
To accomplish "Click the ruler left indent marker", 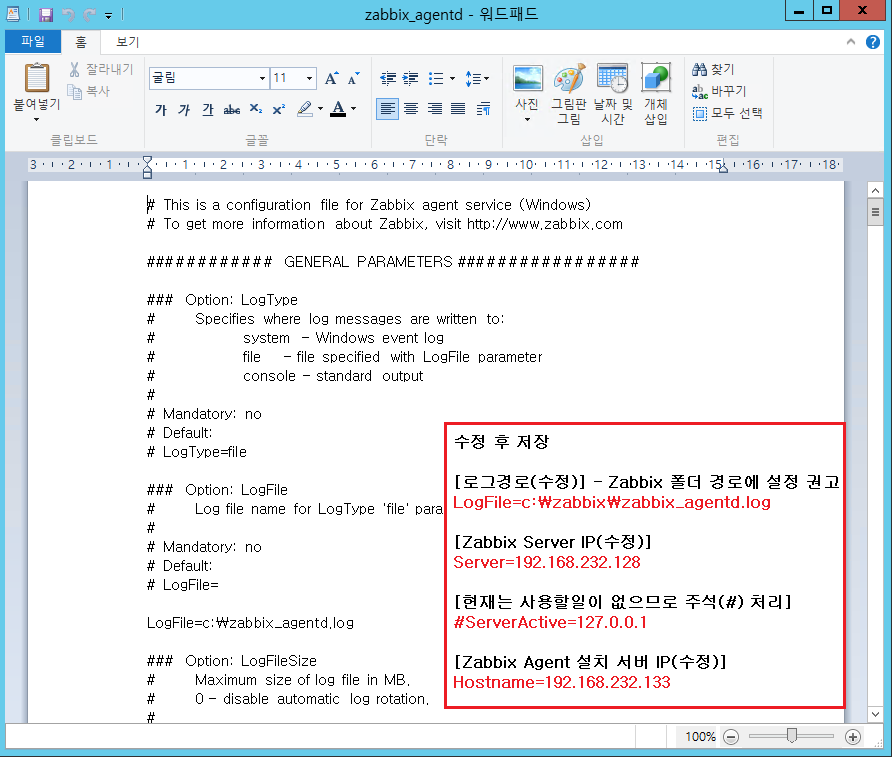I will (147, 168).
